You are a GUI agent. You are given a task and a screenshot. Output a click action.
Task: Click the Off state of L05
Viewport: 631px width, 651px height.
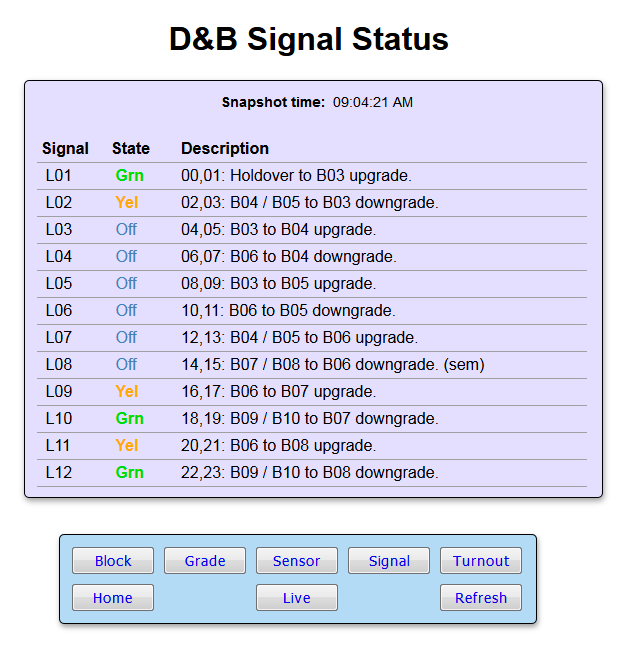(x=126, y=284)
